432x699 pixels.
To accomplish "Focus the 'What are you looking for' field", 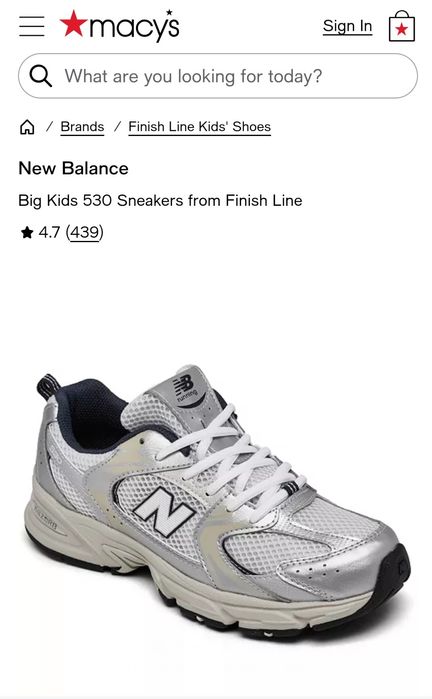I will (x=218, y=76).
